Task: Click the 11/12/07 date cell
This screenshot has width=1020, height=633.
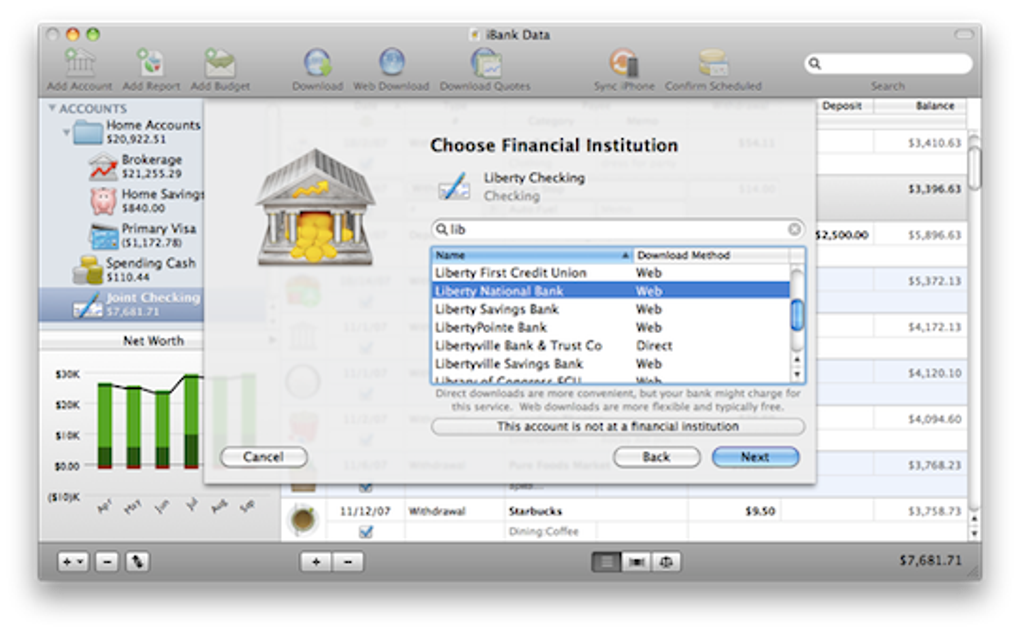Action: [x=366, y=511]
